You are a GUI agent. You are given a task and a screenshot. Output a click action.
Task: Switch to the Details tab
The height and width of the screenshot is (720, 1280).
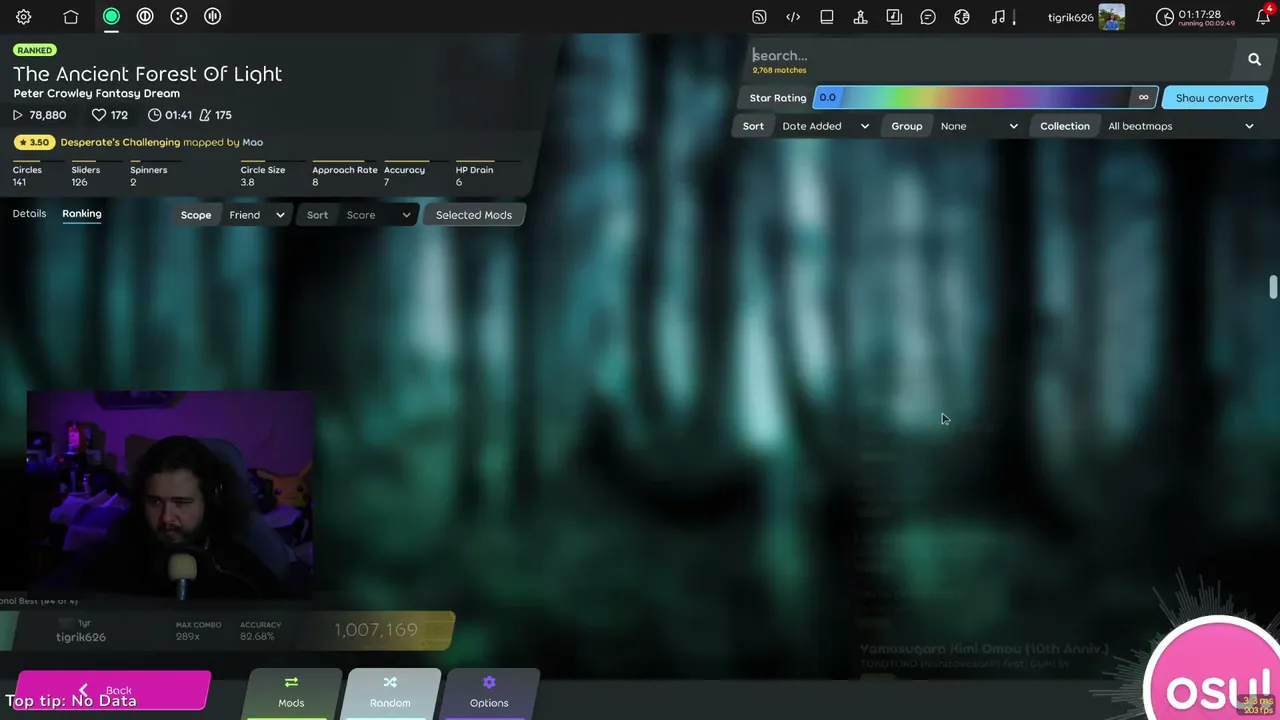pyautogui.click(x=29, y=214)
